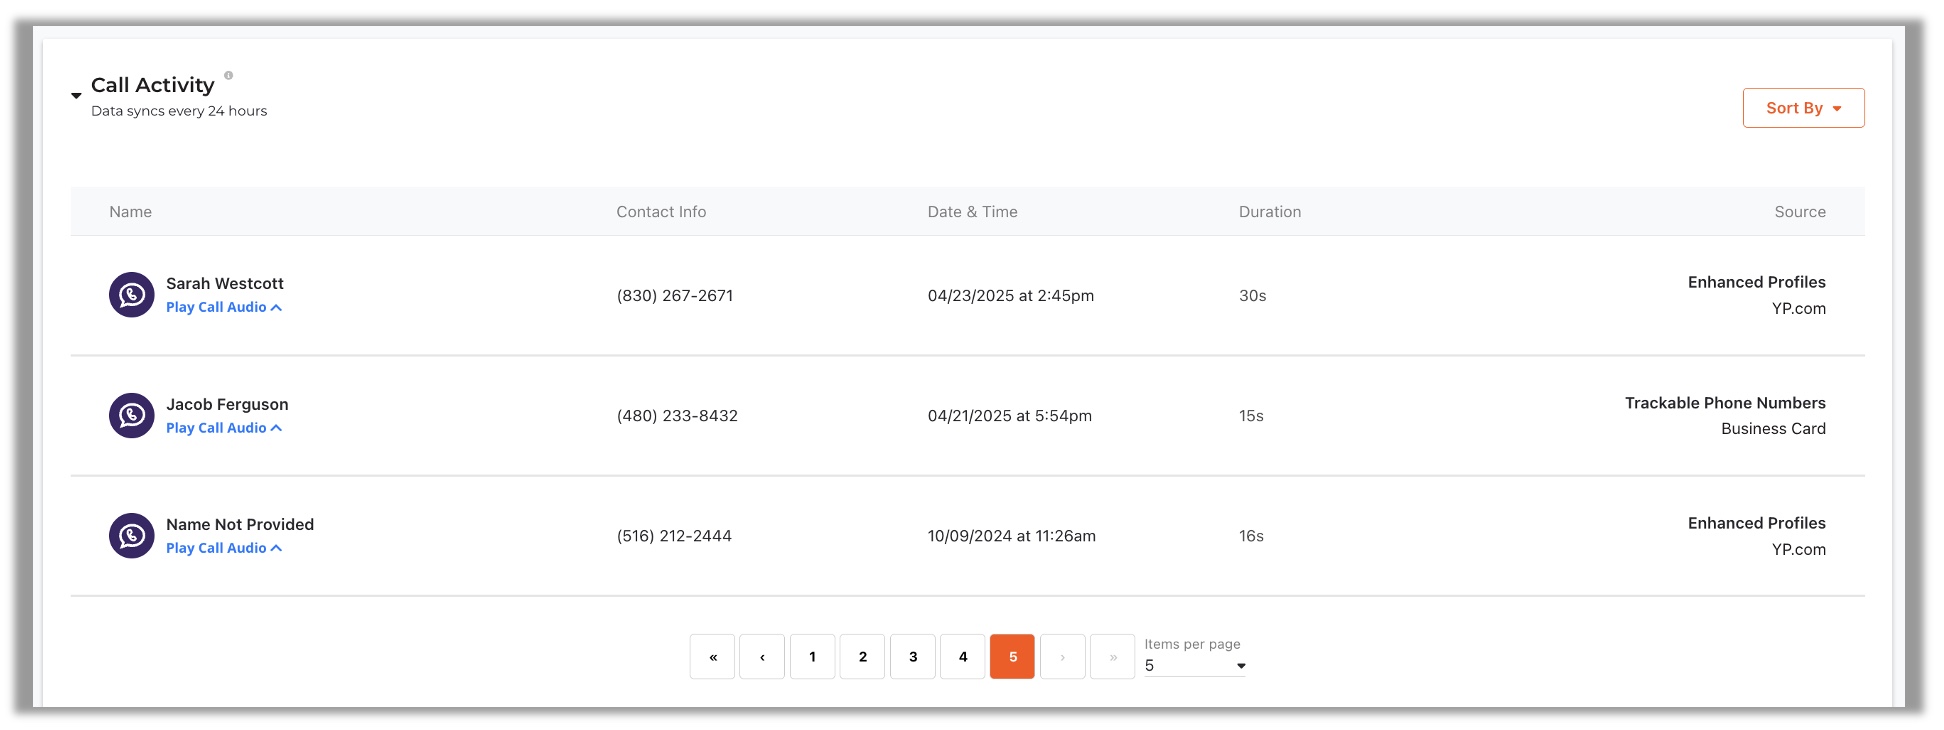Click the Date & Time column header

(972, 212)
